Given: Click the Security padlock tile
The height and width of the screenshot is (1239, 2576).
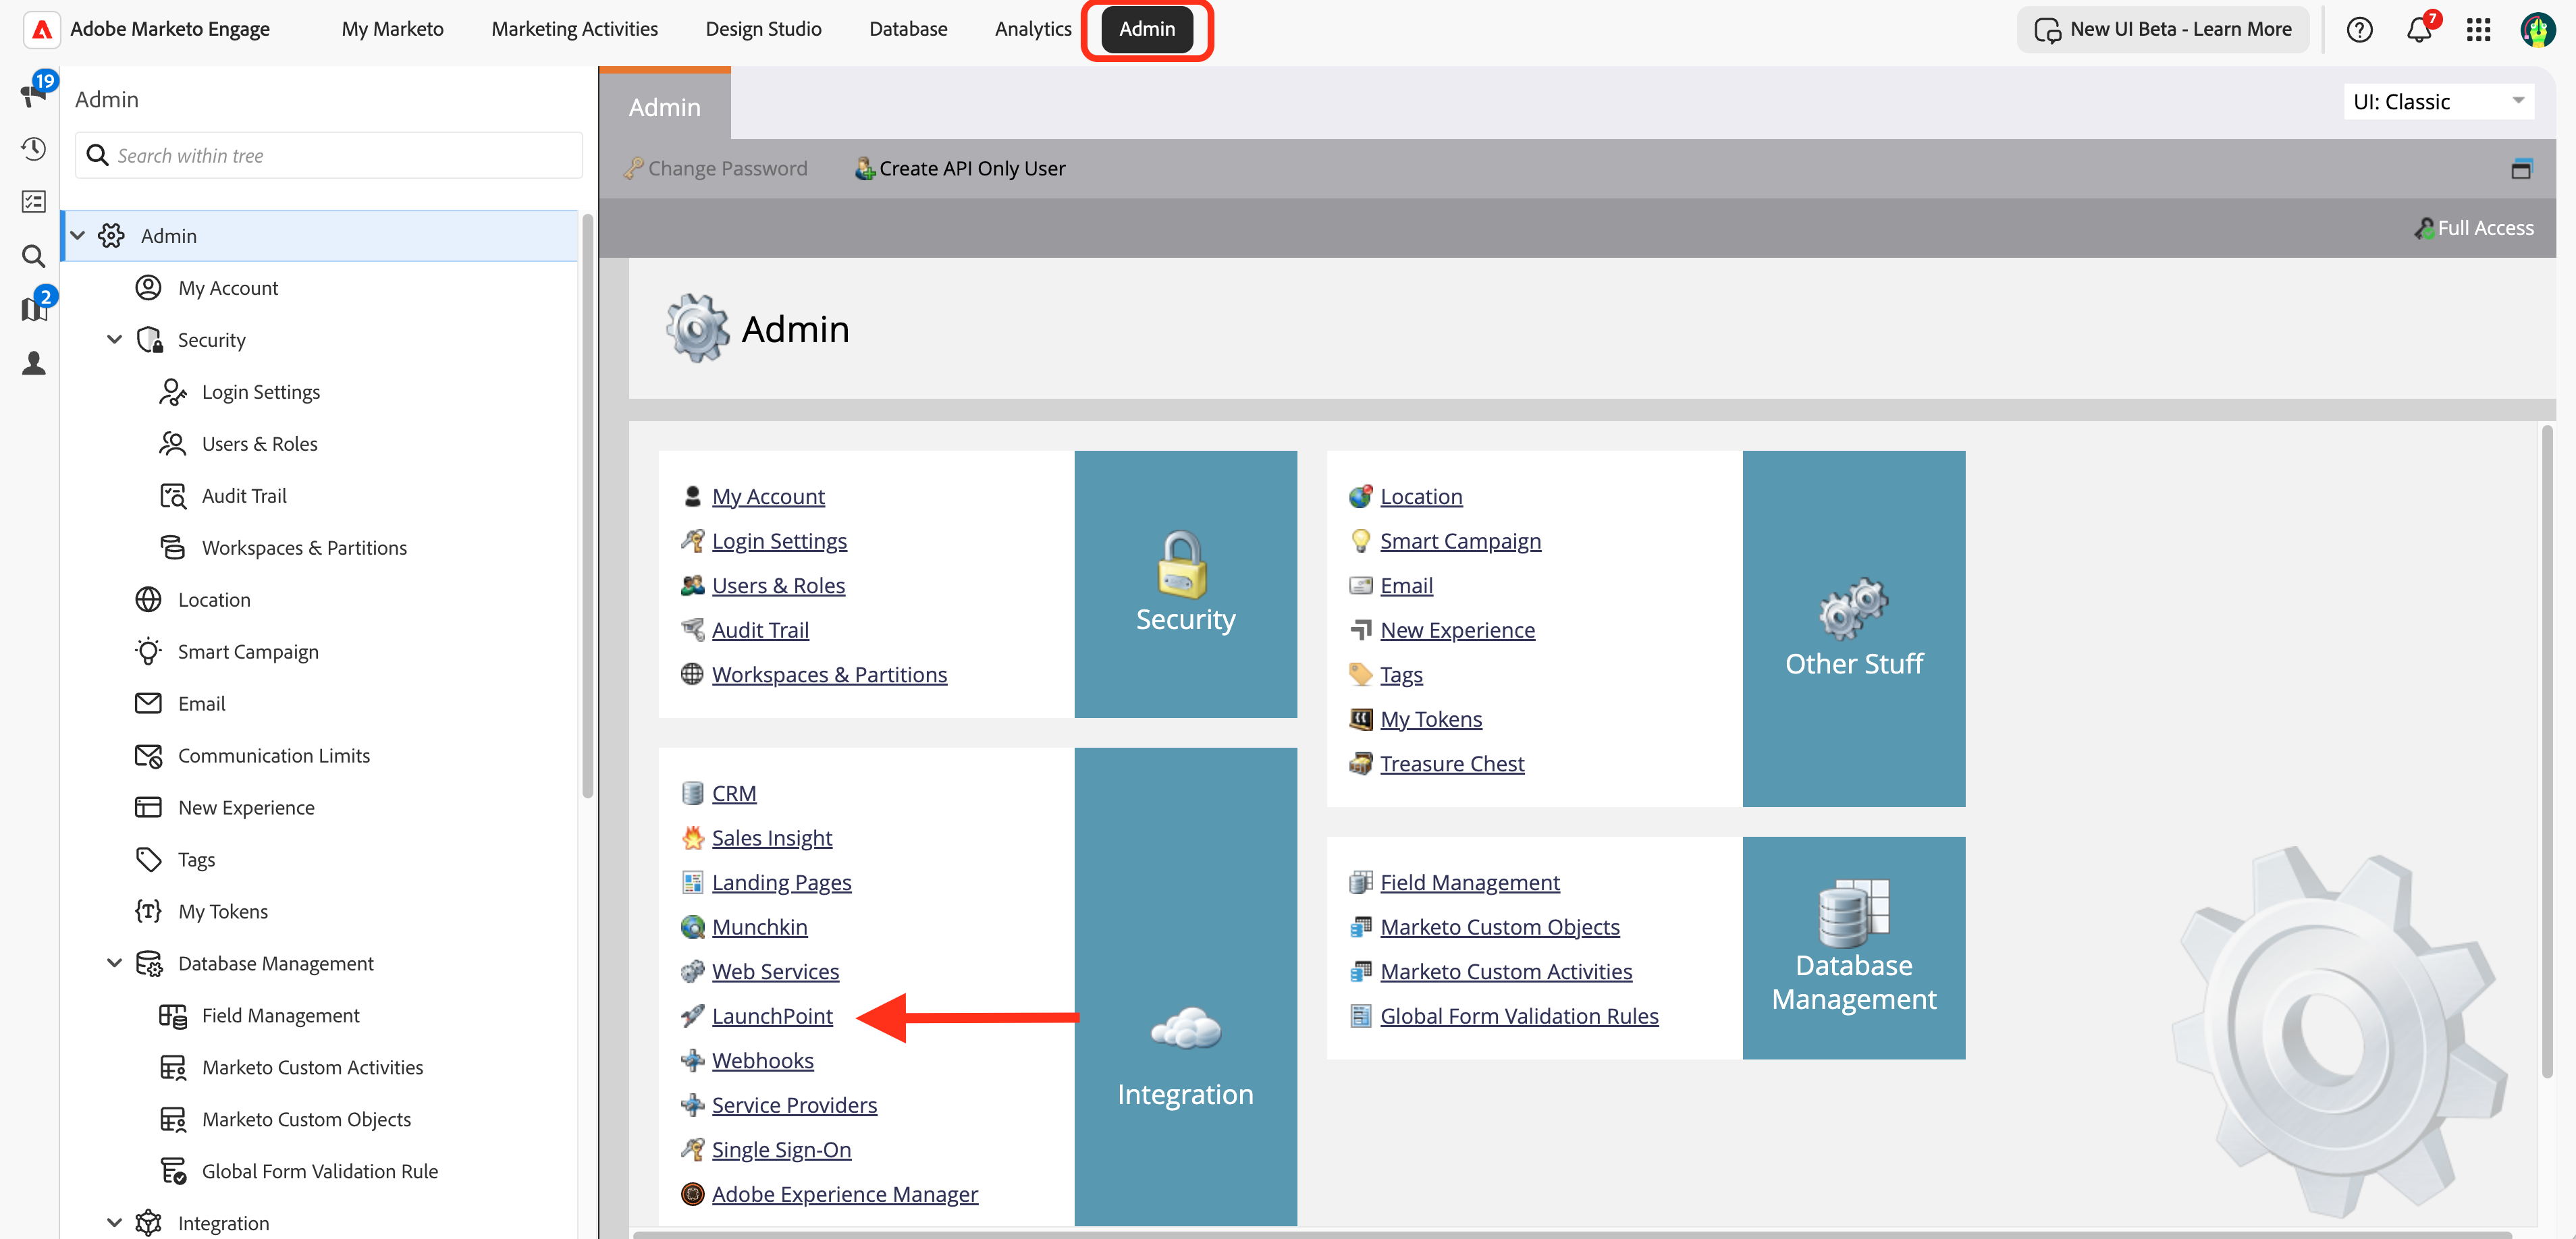Looking at the screenshot, I should pos(1185,584).
